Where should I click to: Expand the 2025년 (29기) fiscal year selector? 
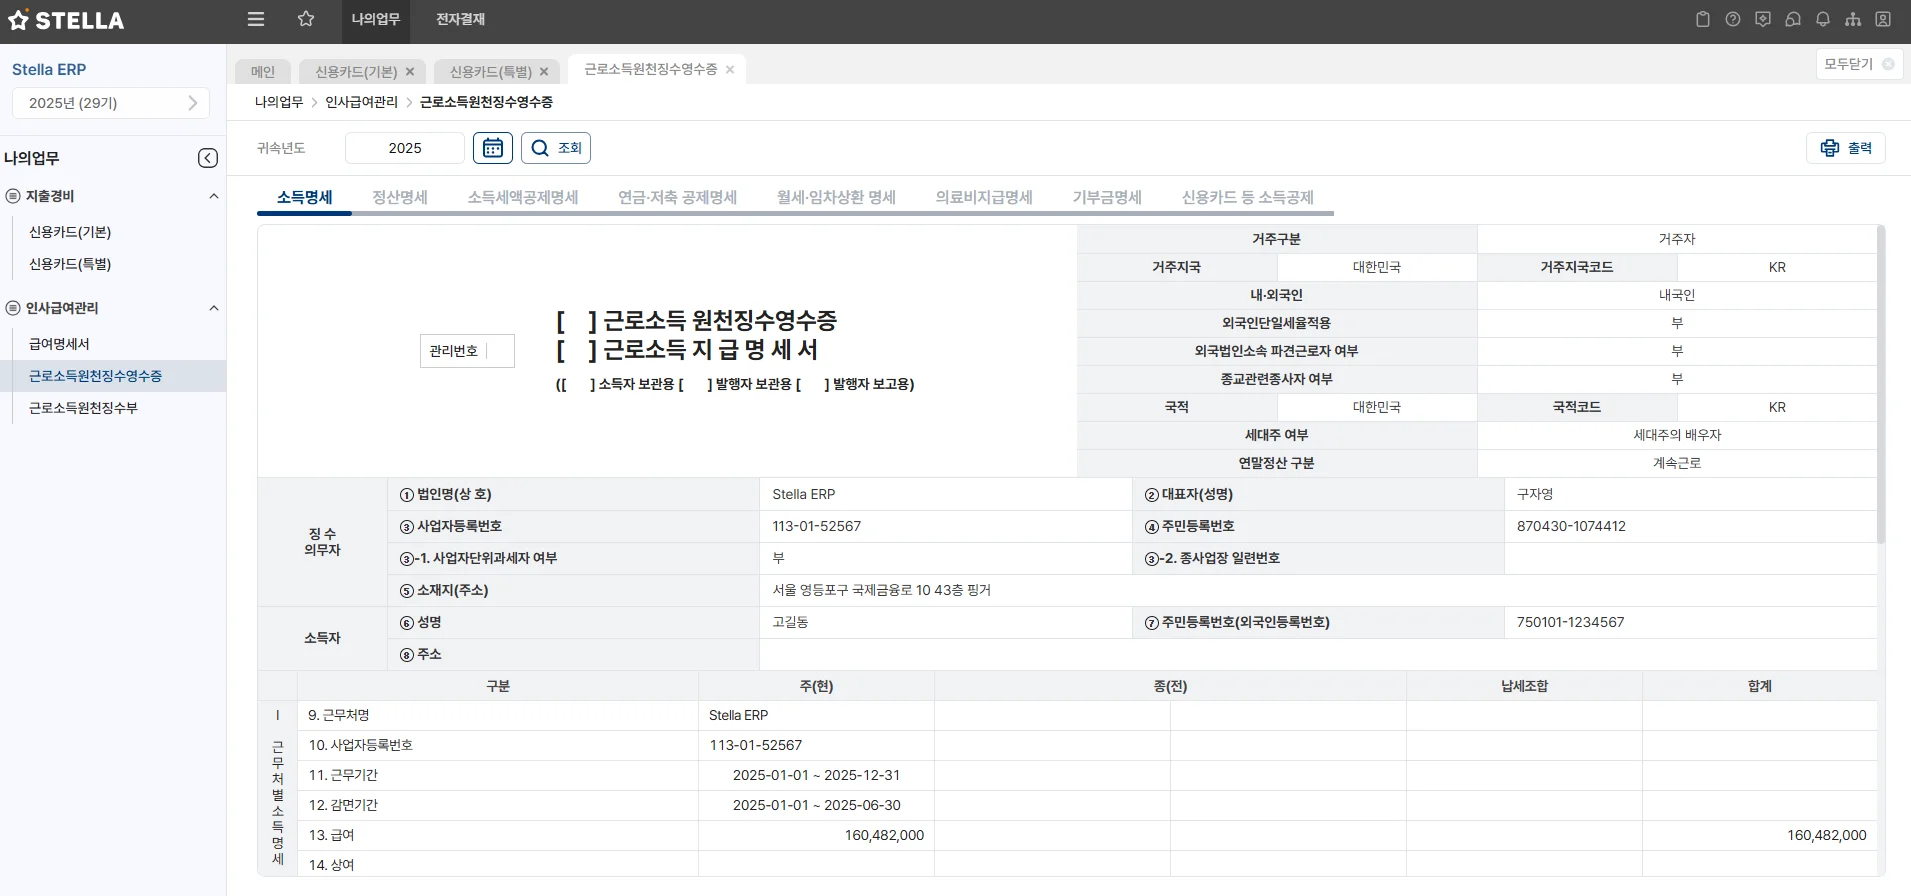(111, 103)
